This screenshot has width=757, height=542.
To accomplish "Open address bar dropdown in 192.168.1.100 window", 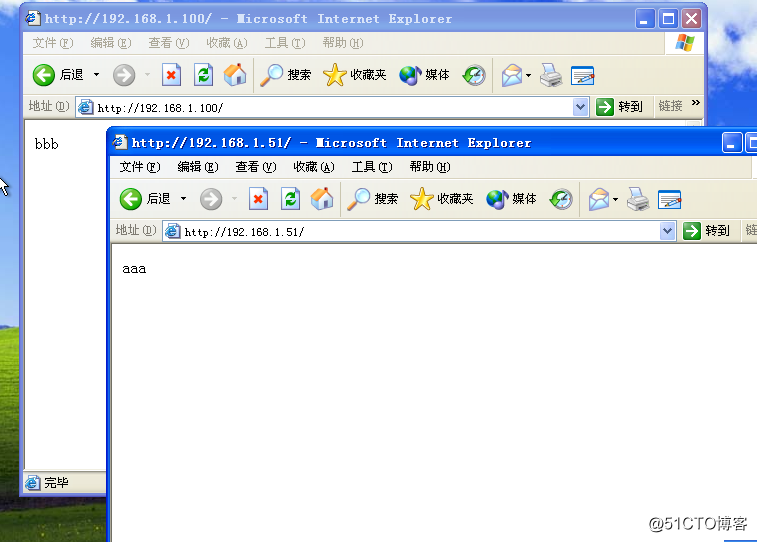I will click(x=580, y=107).
